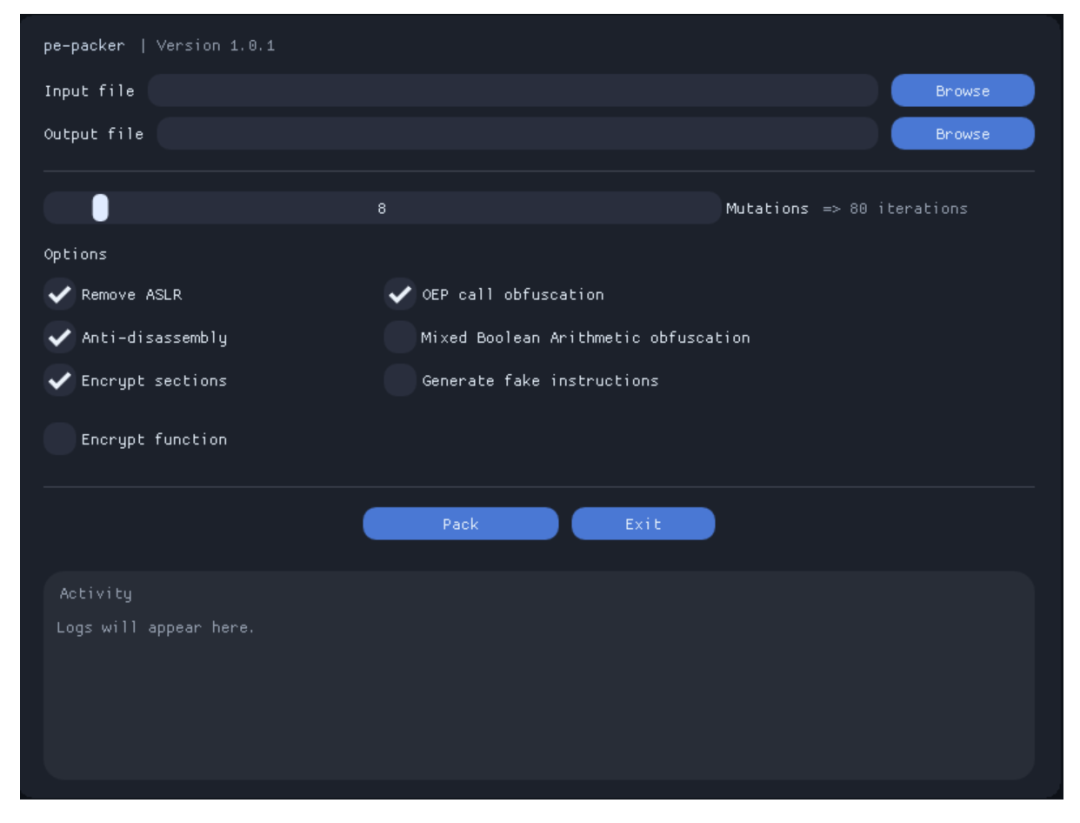1080x823 pixels.
Task: Click the value 8 on the Mutations slider
Action: point(382,209)
